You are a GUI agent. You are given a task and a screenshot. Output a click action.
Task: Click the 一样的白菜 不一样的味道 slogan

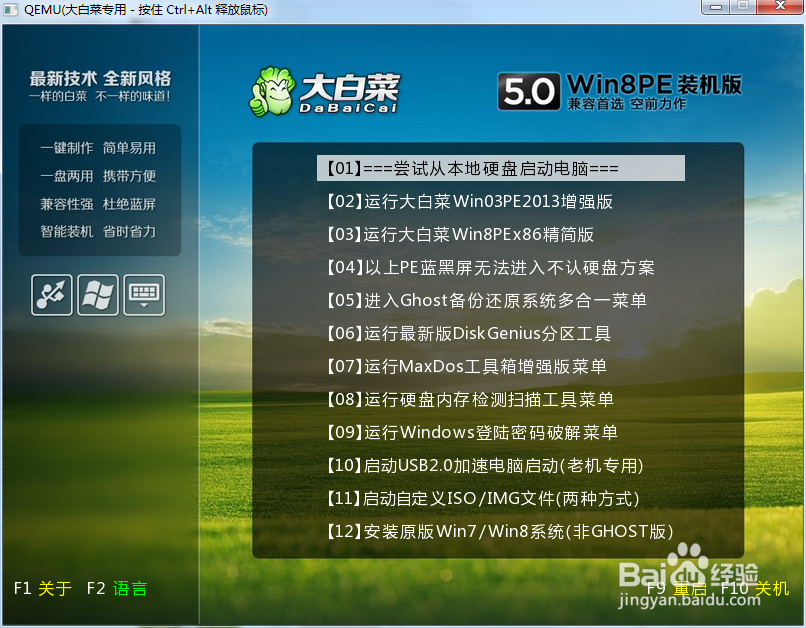[x=100, y=96]
